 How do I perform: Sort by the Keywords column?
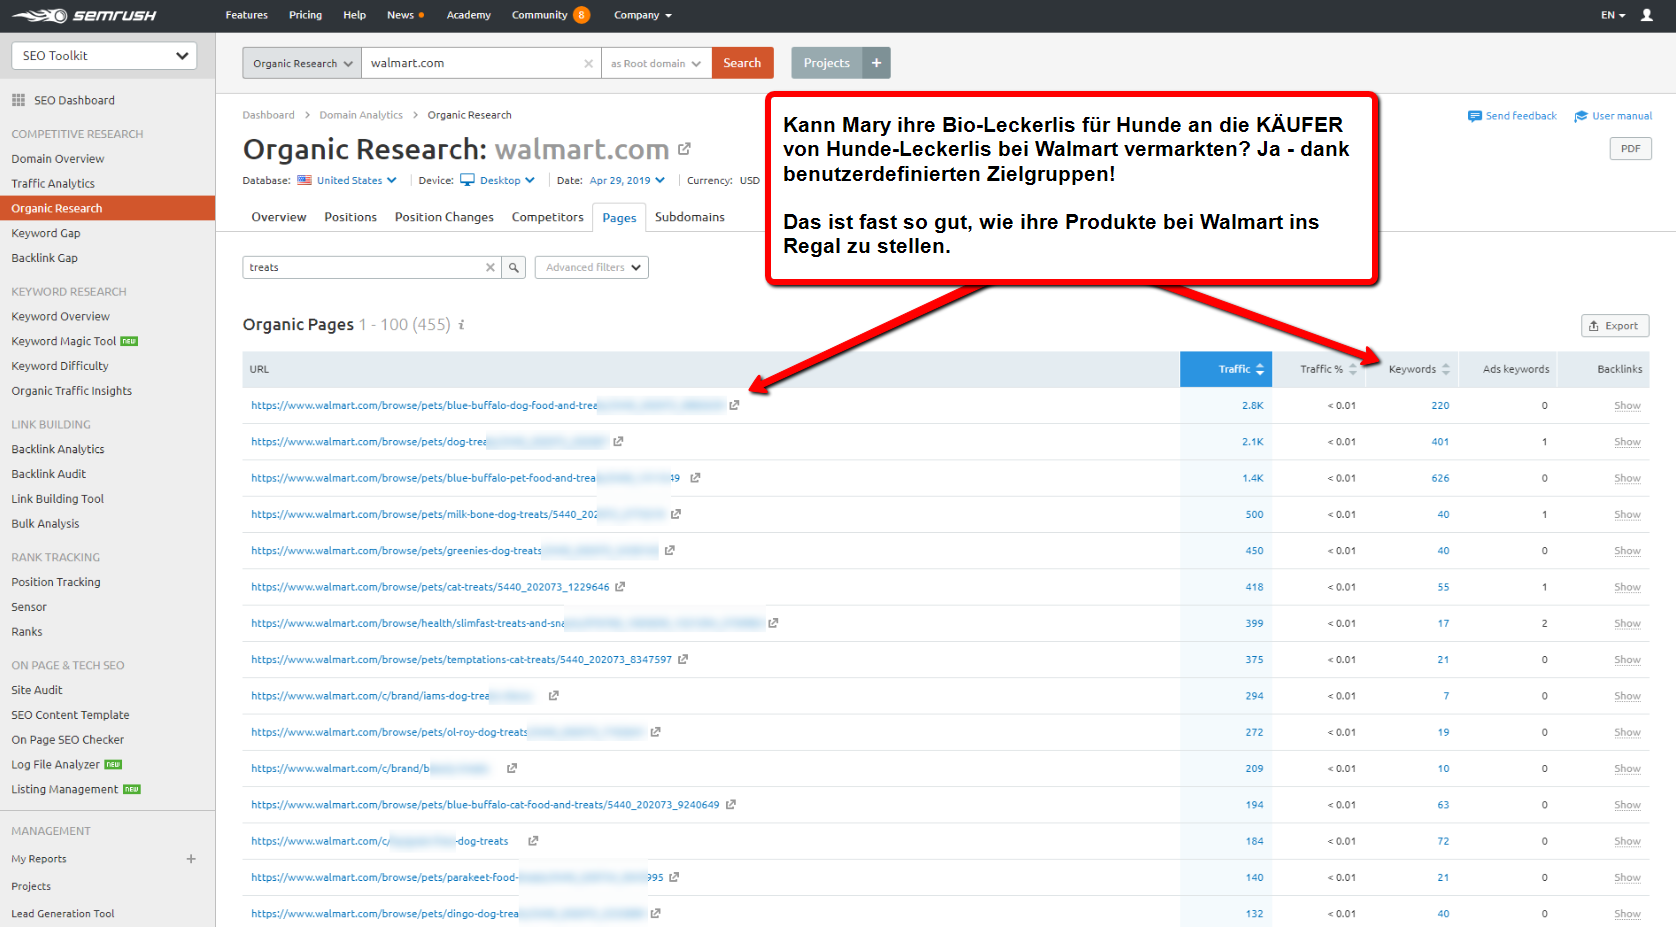point(1418,369)
